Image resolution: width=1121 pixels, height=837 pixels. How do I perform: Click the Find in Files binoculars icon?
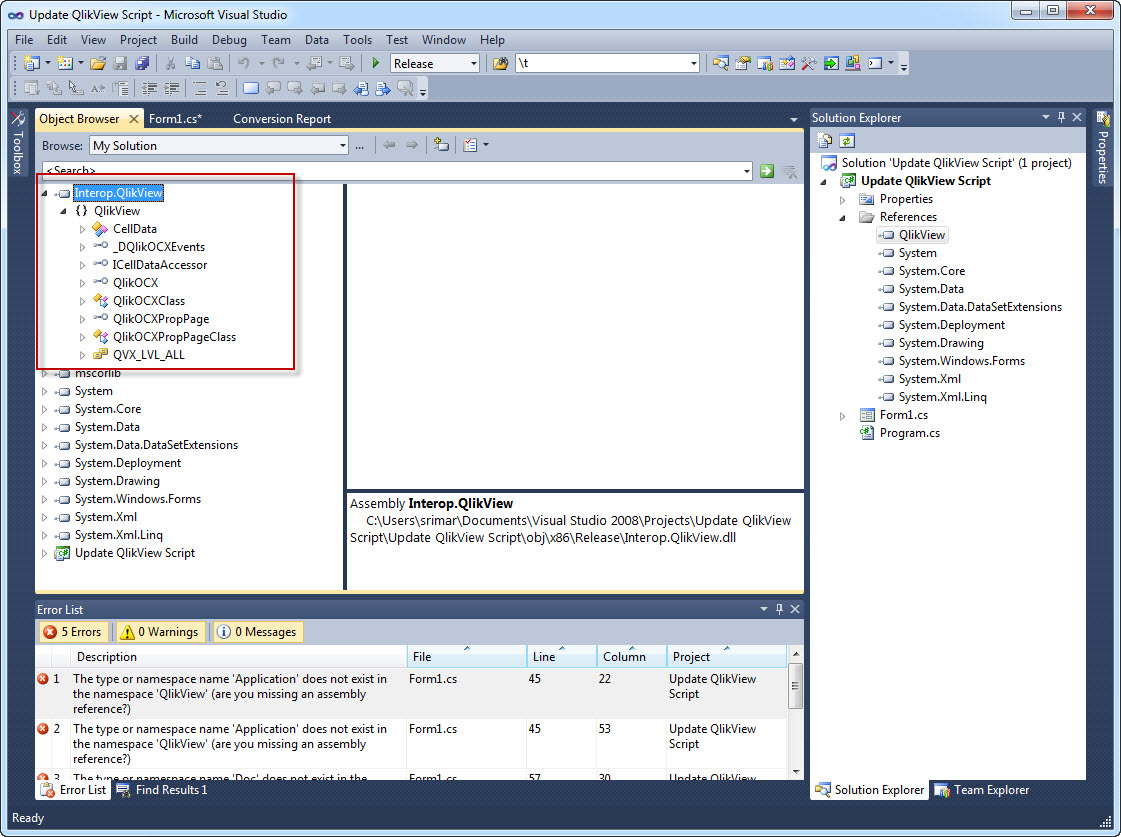pyautogui.click(x=500, y=63)
